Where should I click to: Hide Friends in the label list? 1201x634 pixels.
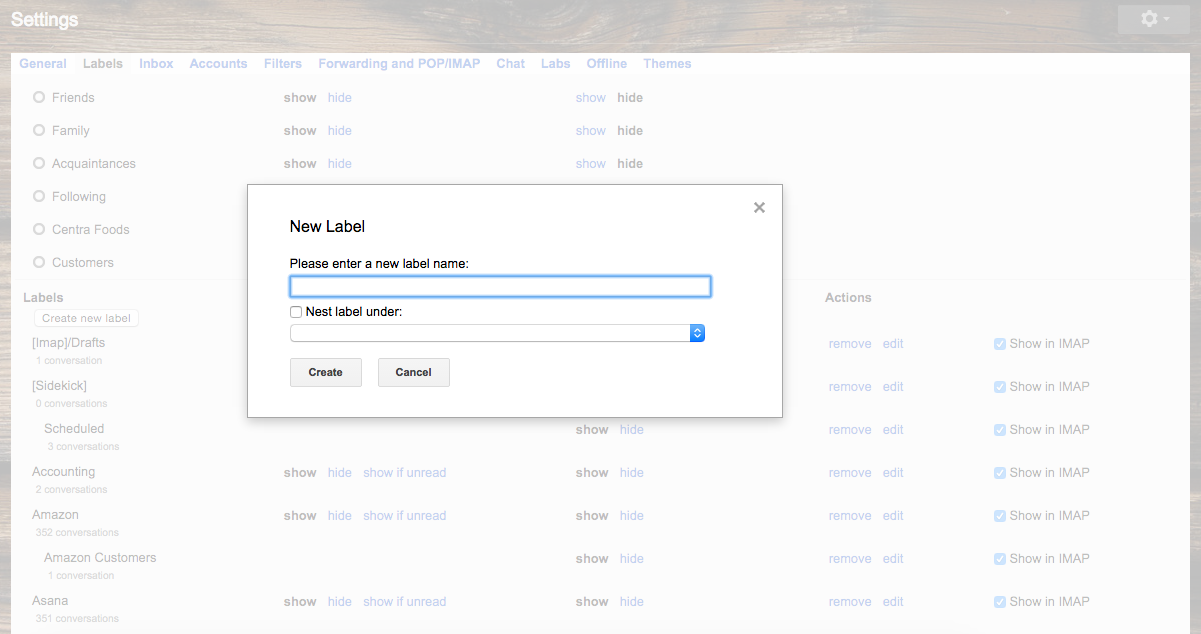point(340,97)
